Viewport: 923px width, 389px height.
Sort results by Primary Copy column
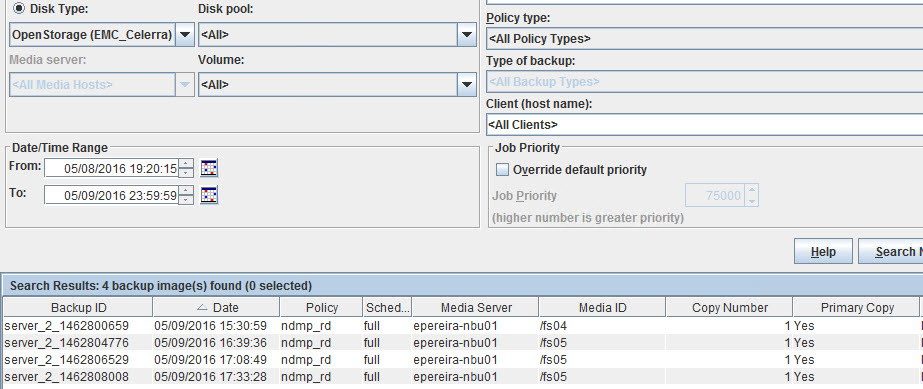click(x=856, y=307)
